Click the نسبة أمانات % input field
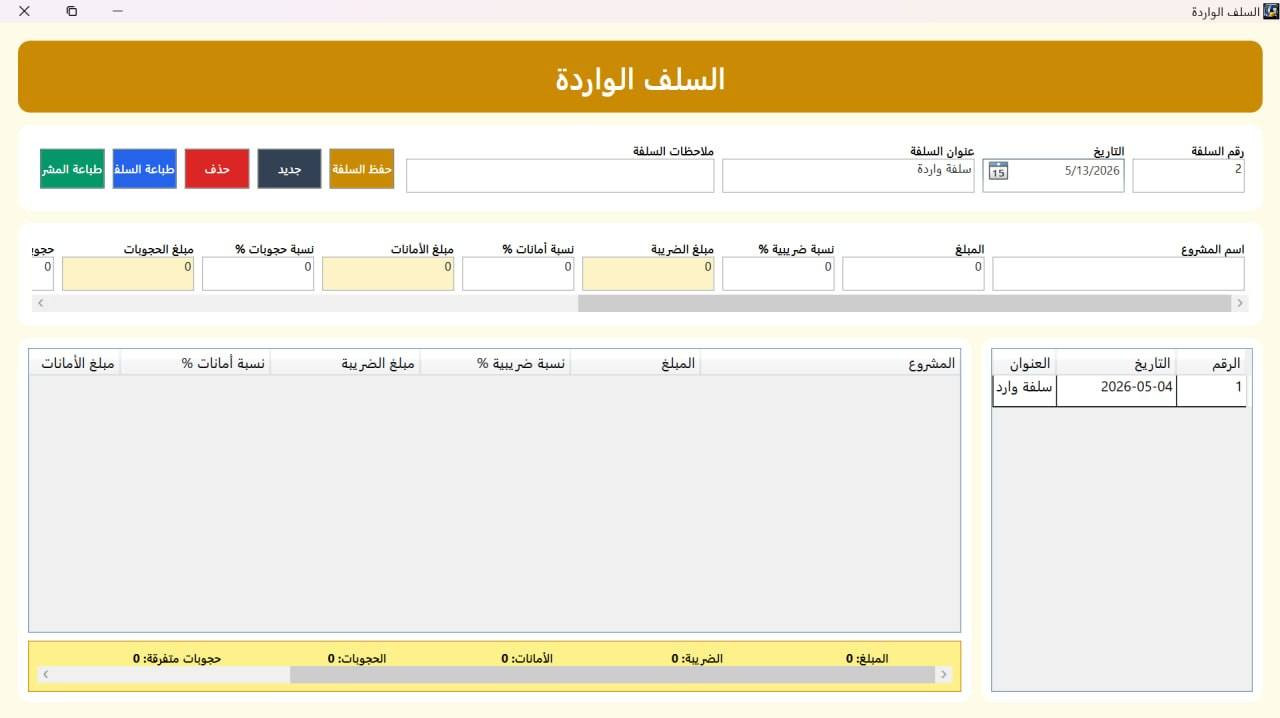 [518, 274]
